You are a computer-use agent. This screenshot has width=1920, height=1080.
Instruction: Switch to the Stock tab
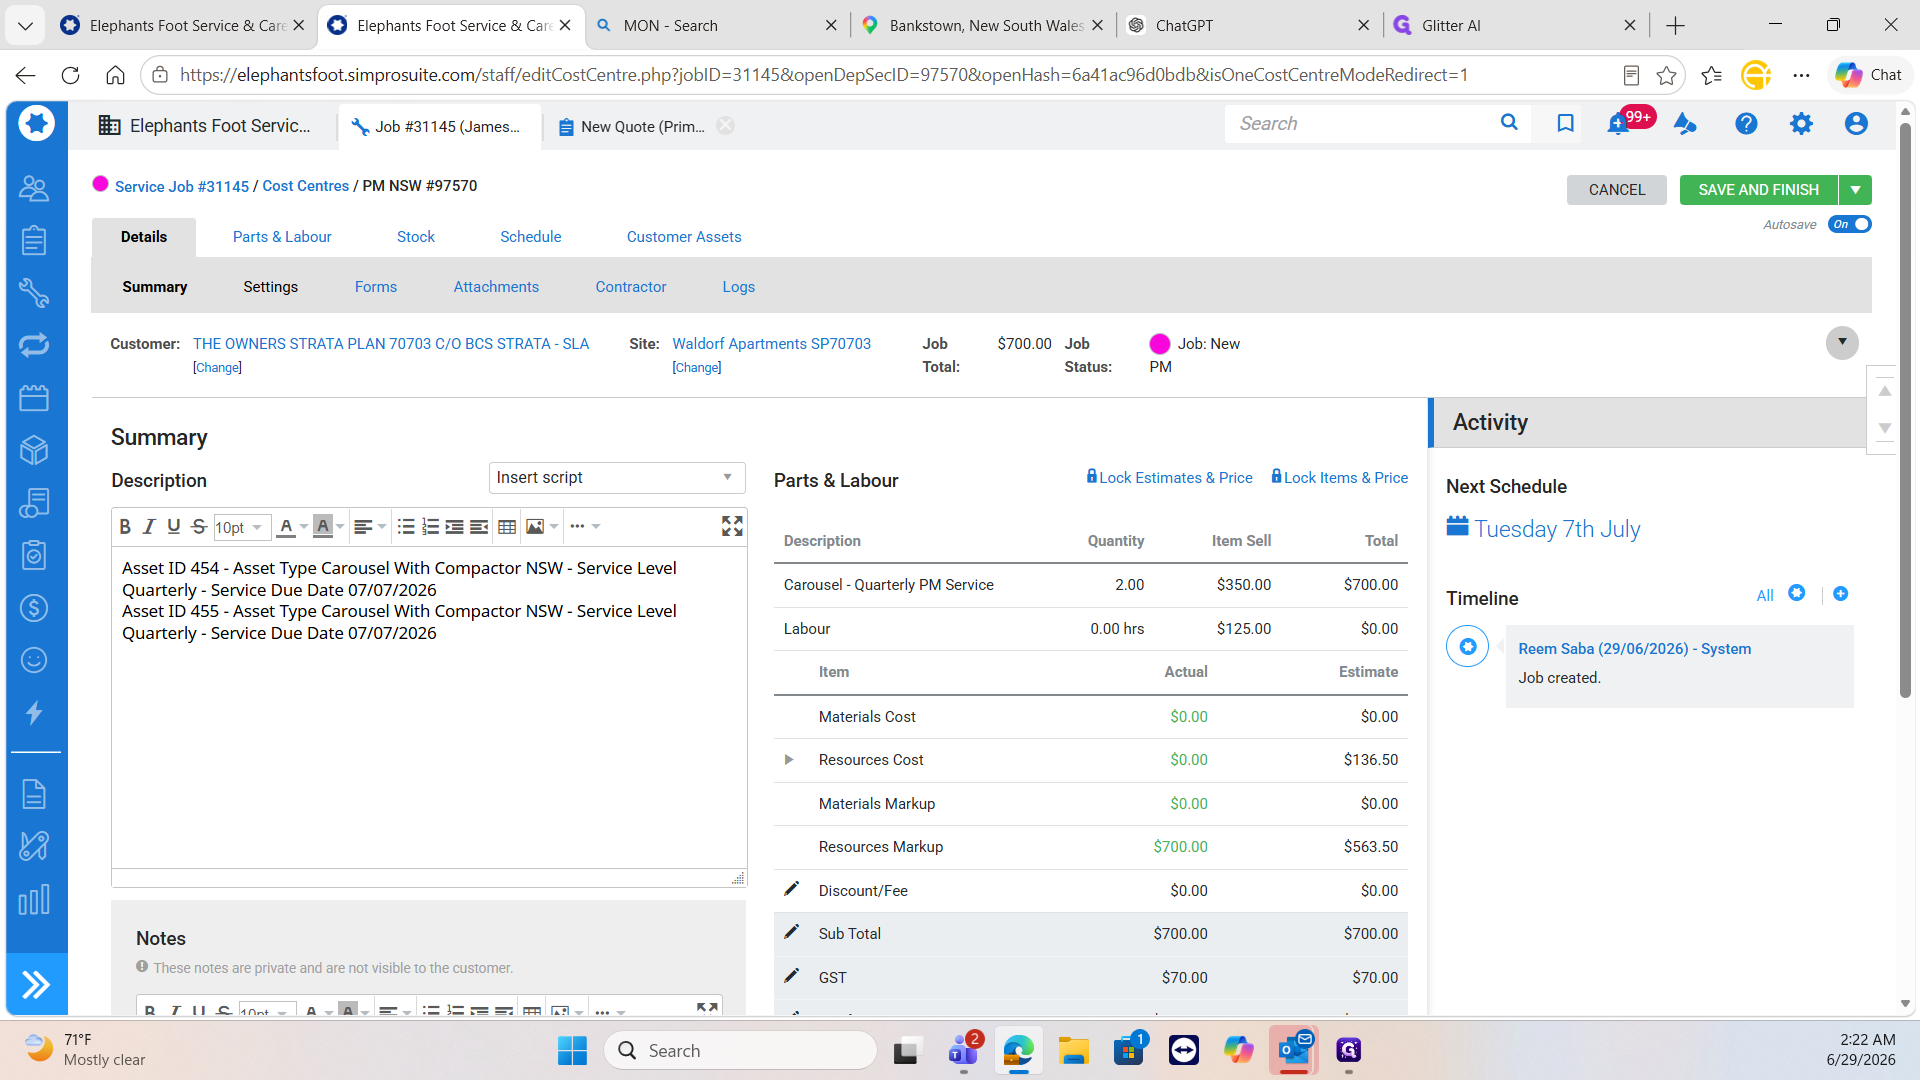416,237
